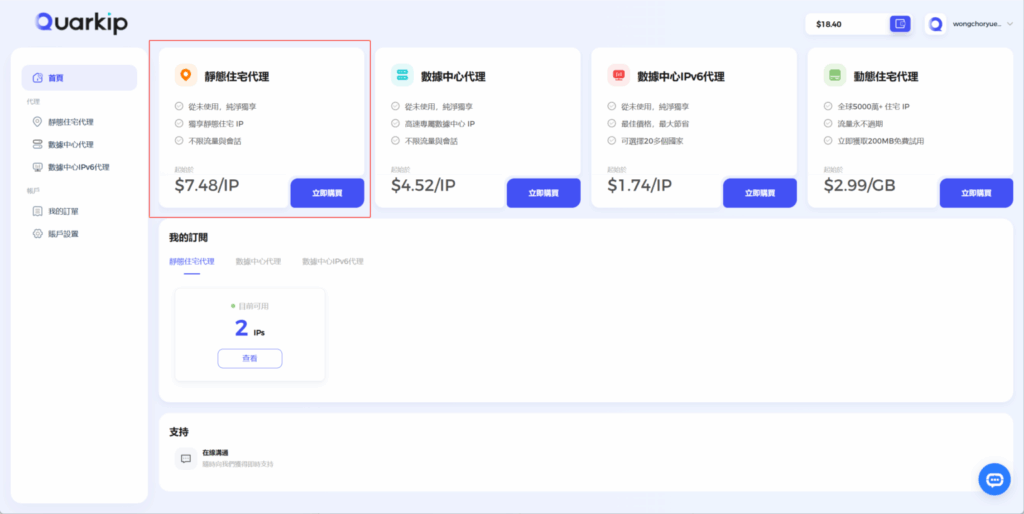Click the Quarkip logo
Viewport: 1024px width, 514px height.
82,23
